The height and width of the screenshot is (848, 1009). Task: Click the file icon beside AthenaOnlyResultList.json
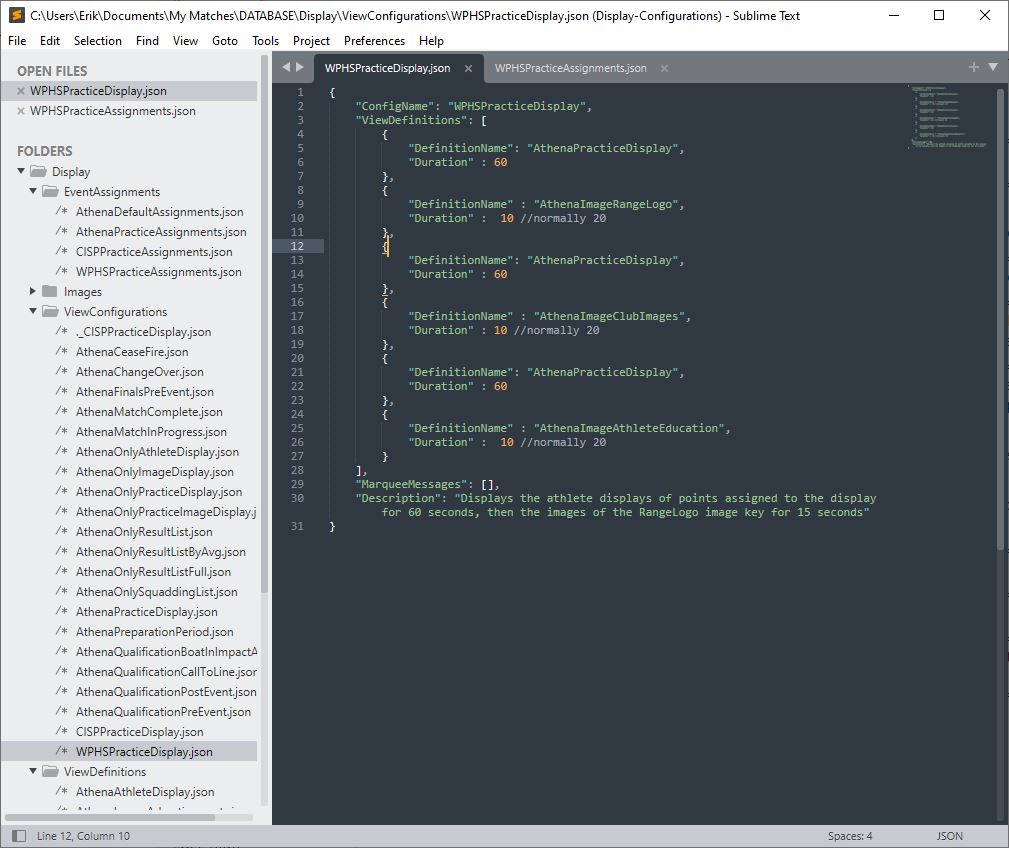click(60, 531)
